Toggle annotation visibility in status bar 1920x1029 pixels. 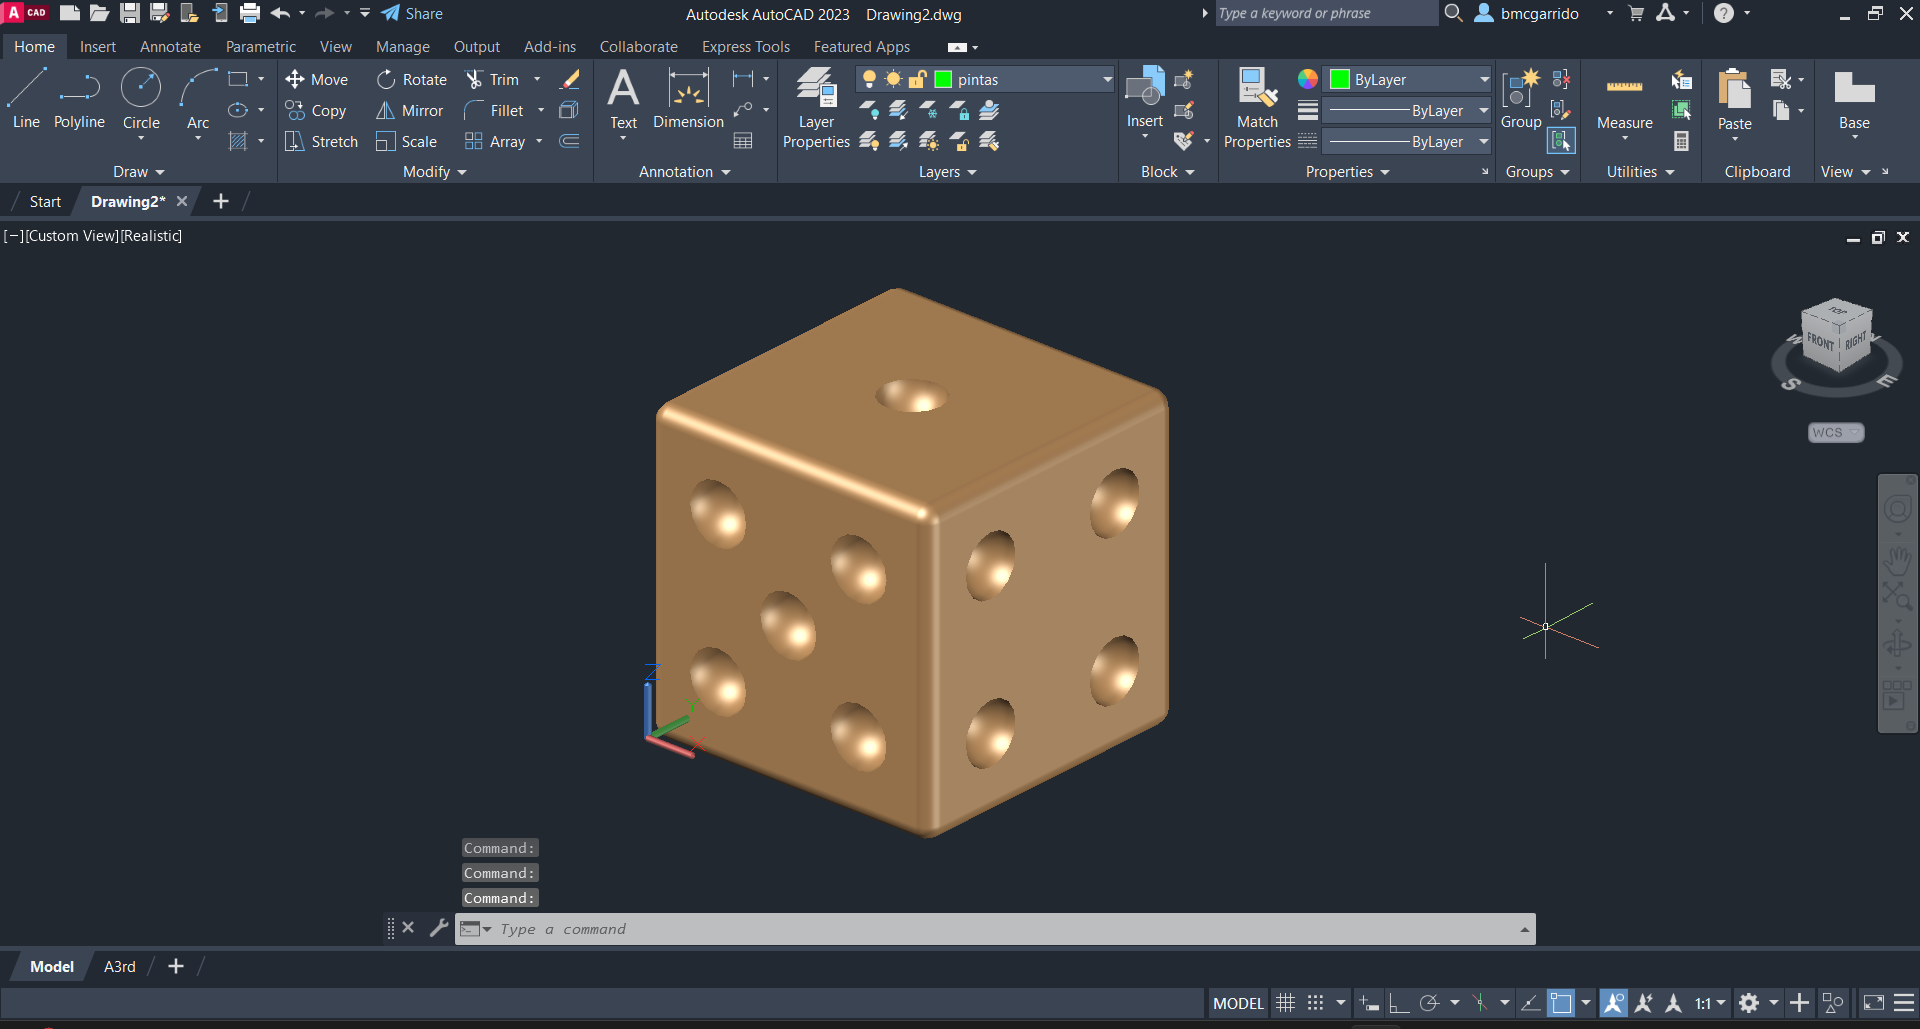1613,1003
